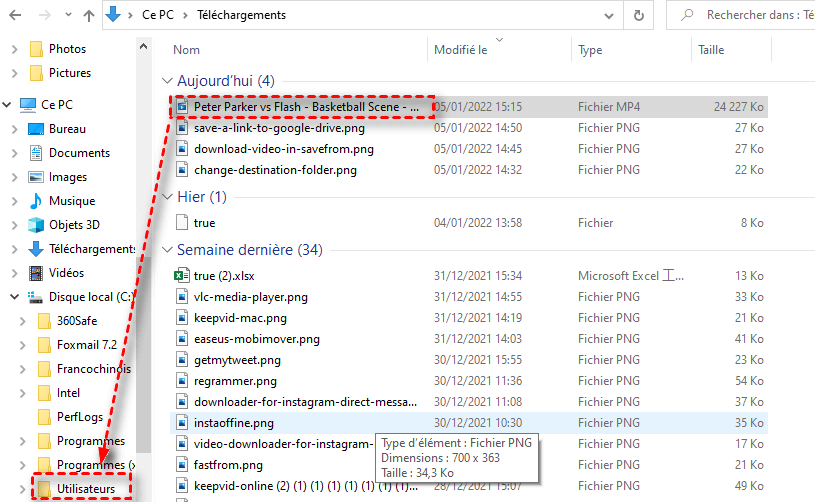Open Images icon in sidebar
815x502 pixels.
coord(36,177)
